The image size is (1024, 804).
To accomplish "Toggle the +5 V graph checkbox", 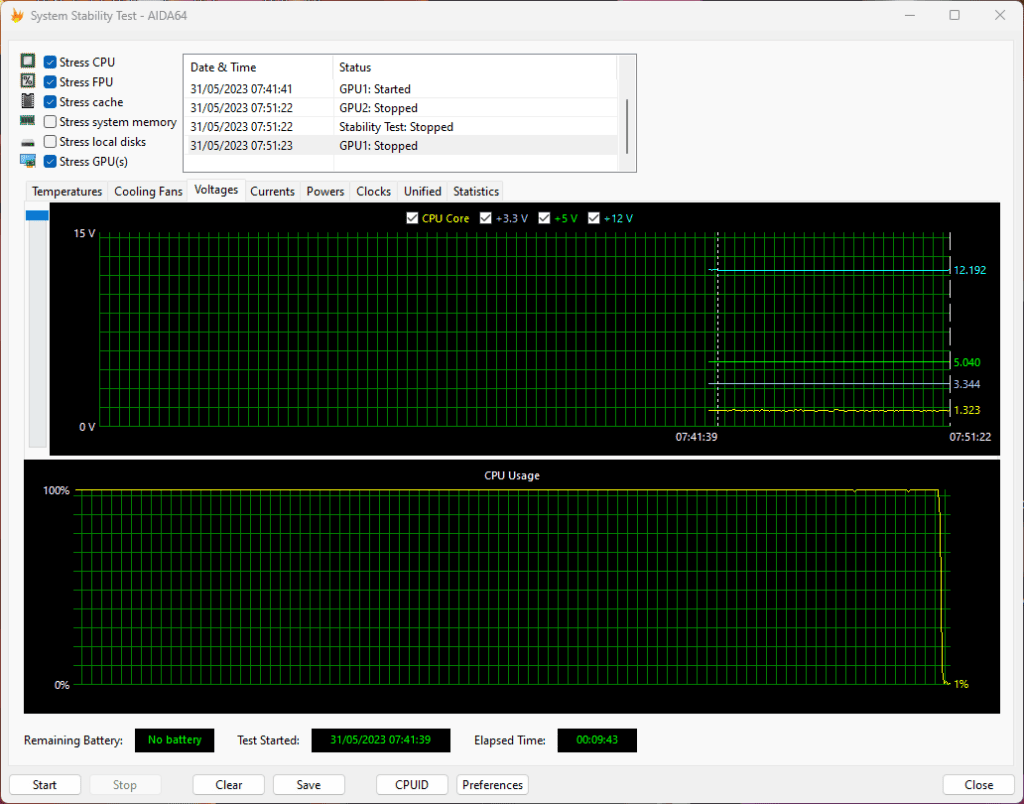I will point(544,218).
